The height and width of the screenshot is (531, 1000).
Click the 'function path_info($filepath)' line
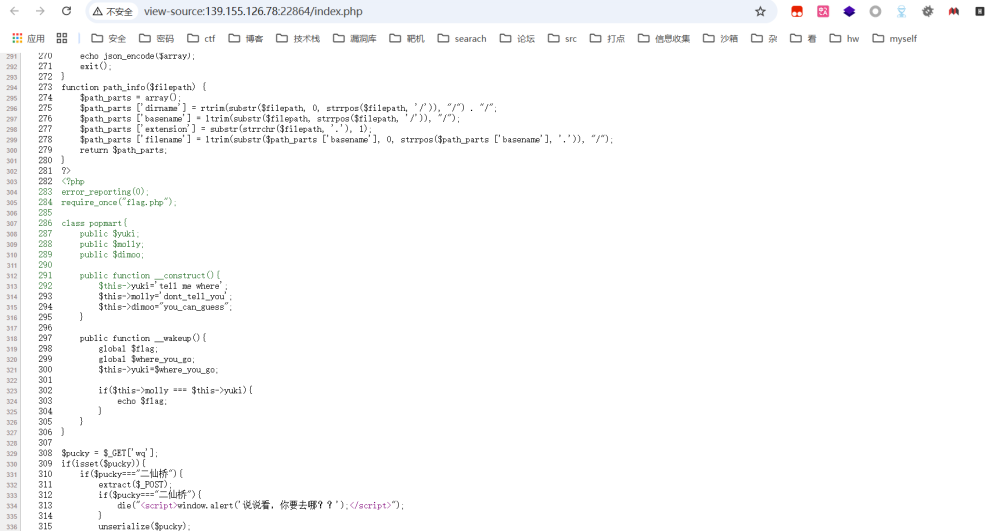point(133,87)
